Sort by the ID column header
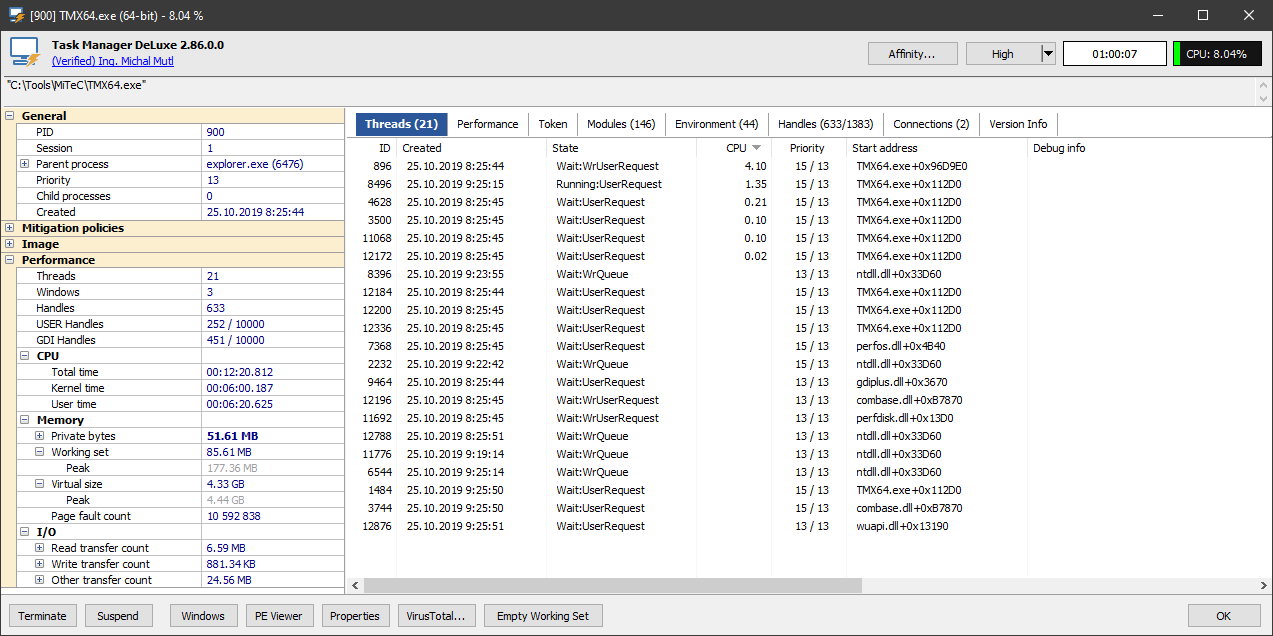This screenshot has width=1273, height=636. 372,148
